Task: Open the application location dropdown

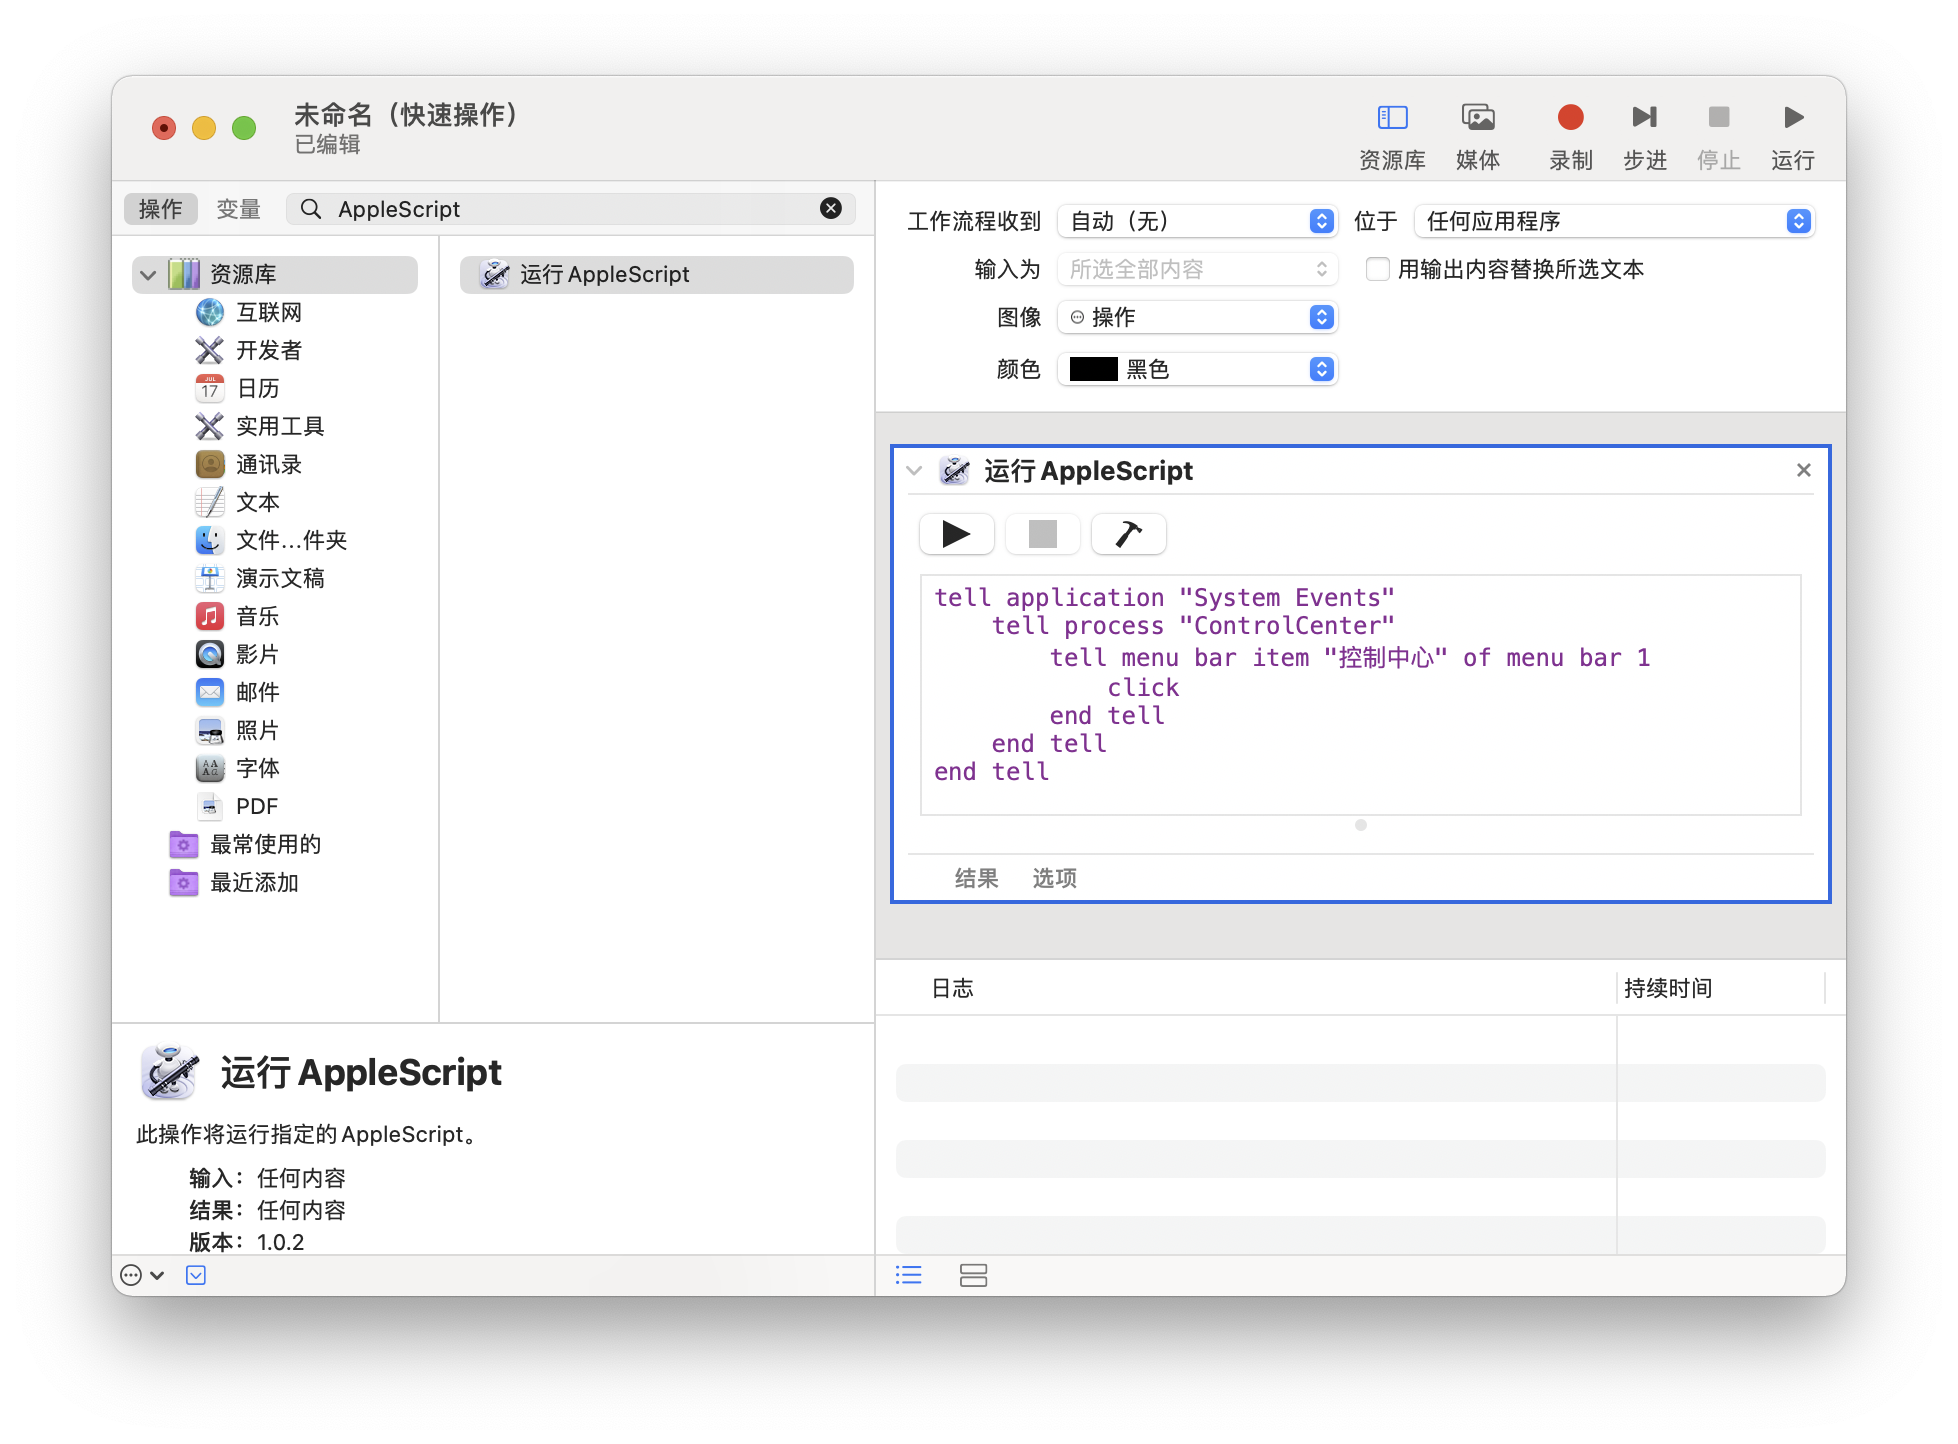Action: coord(1613,221)
